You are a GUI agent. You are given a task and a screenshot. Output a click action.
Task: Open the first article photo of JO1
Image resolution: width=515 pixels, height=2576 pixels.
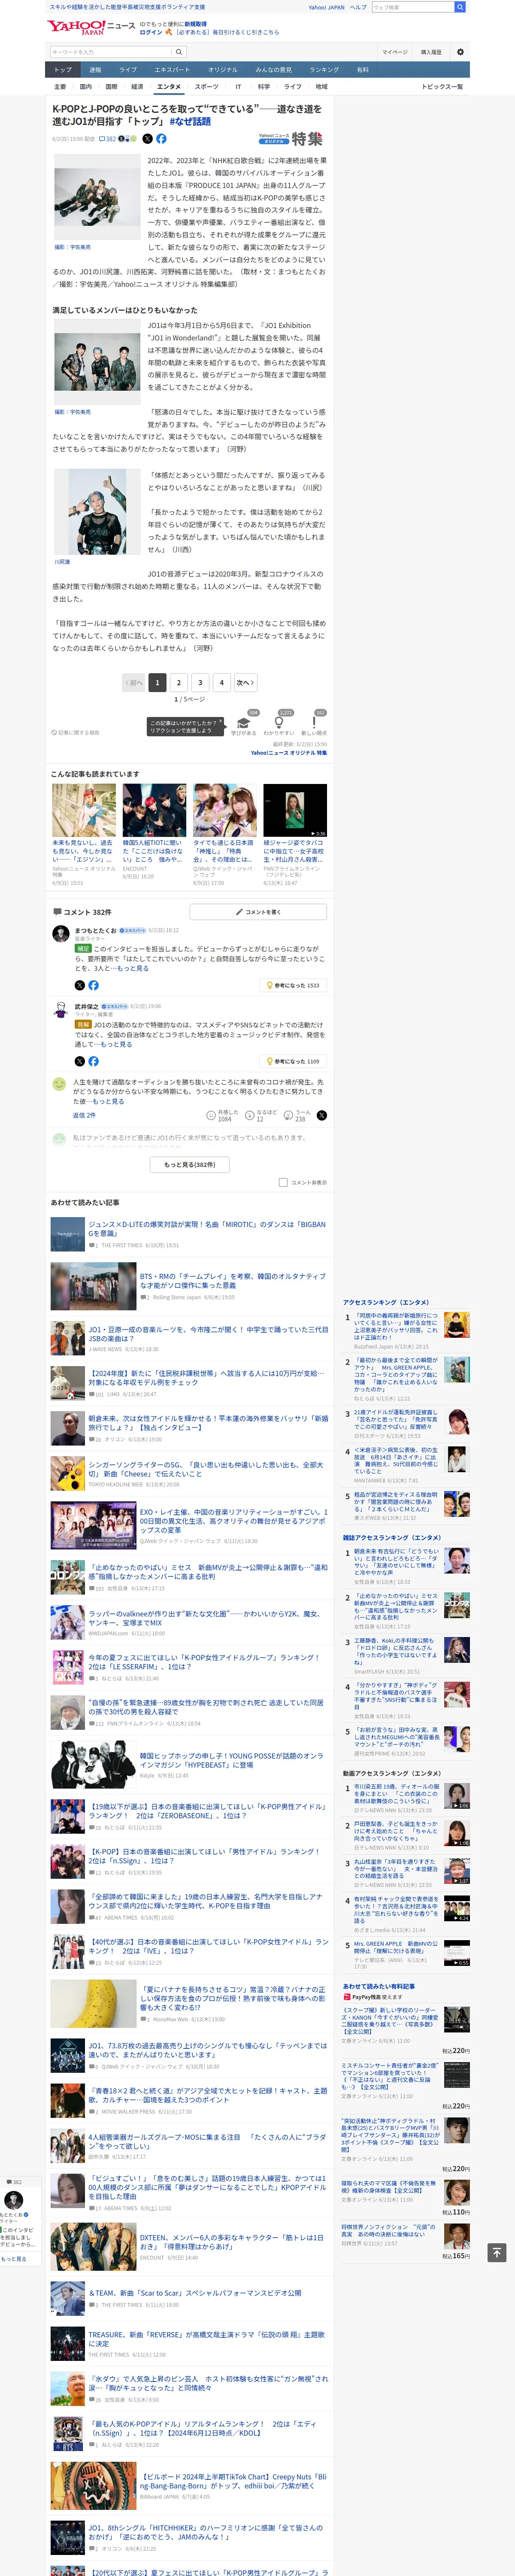coord(98,198)
